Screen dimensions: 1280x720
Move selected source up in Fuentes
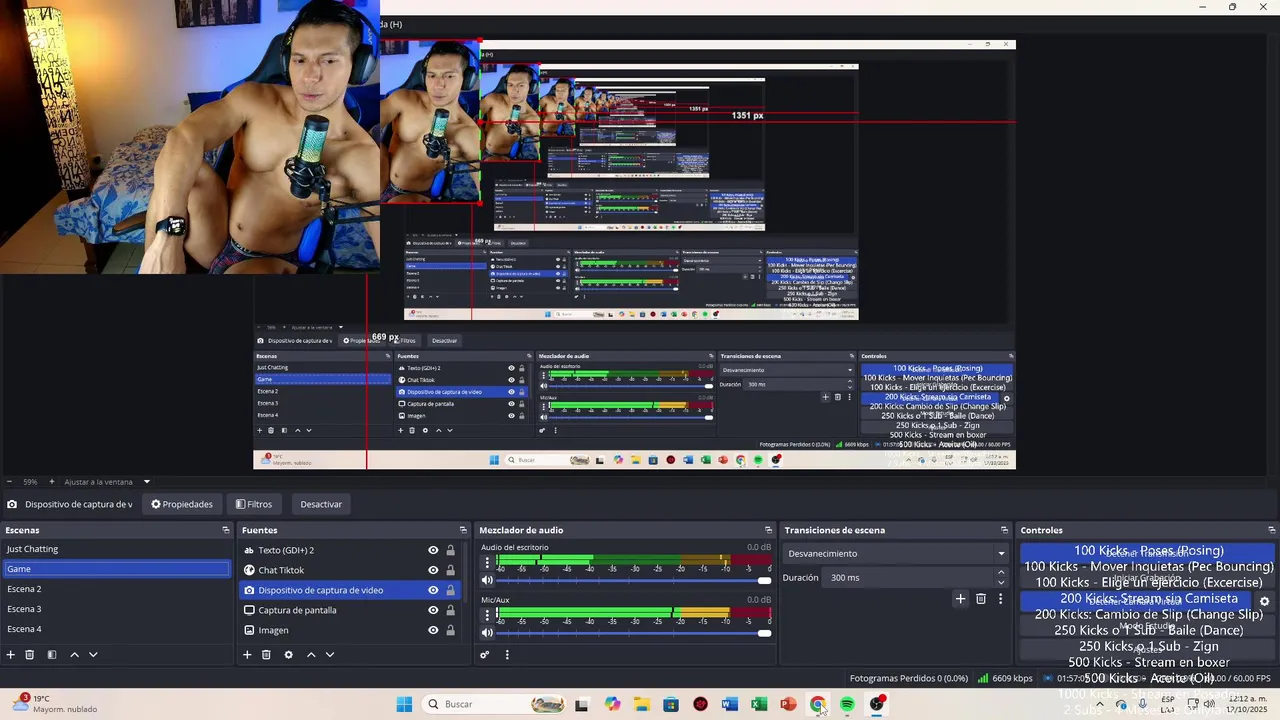[311, 655]
